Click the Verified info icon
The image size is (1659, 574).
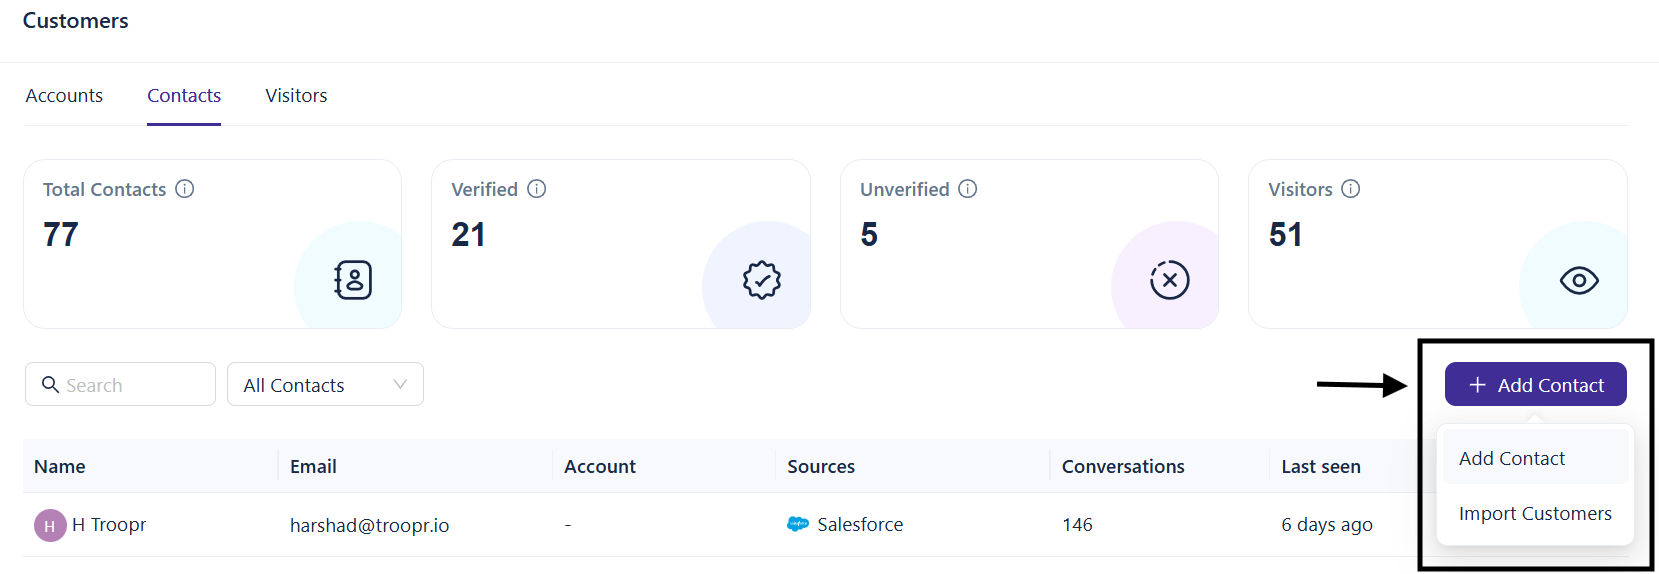coord(537,189)
